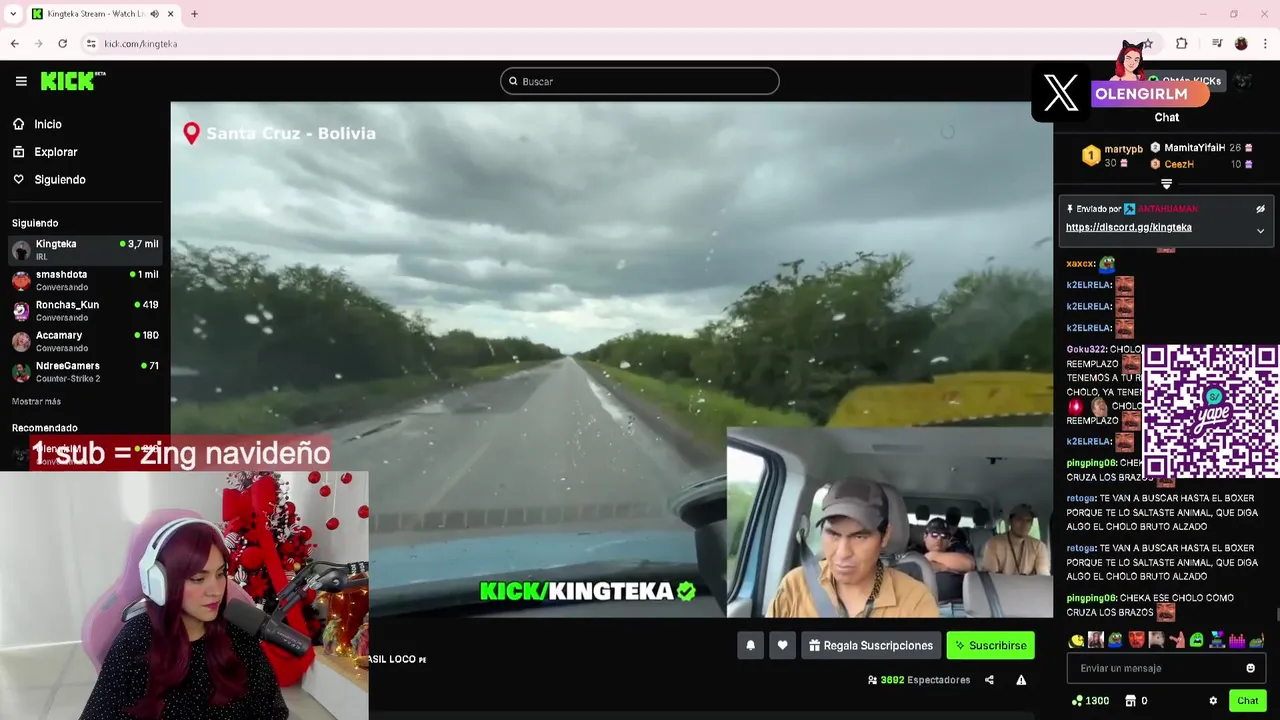Click the green Chat send button
This screenshot has height=720, width=1280.
[x=1247, y=701]
